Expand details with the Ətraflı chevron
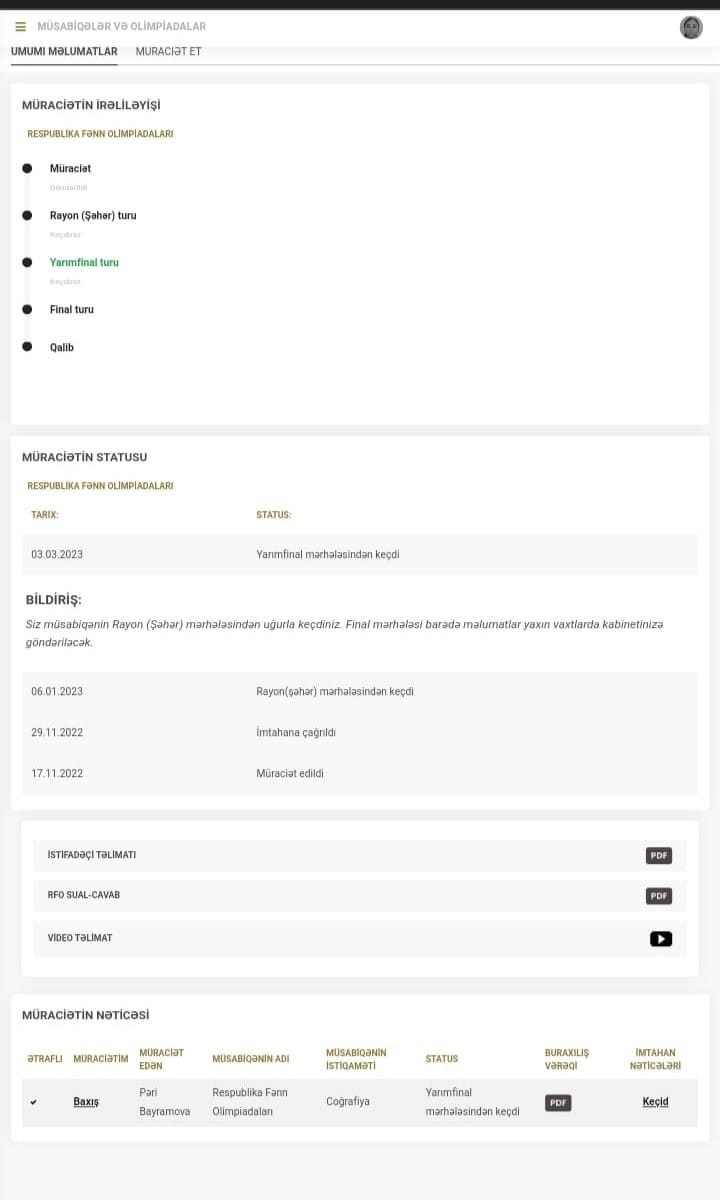The height and width of the screenshot is (1200, 720). 33,1102
